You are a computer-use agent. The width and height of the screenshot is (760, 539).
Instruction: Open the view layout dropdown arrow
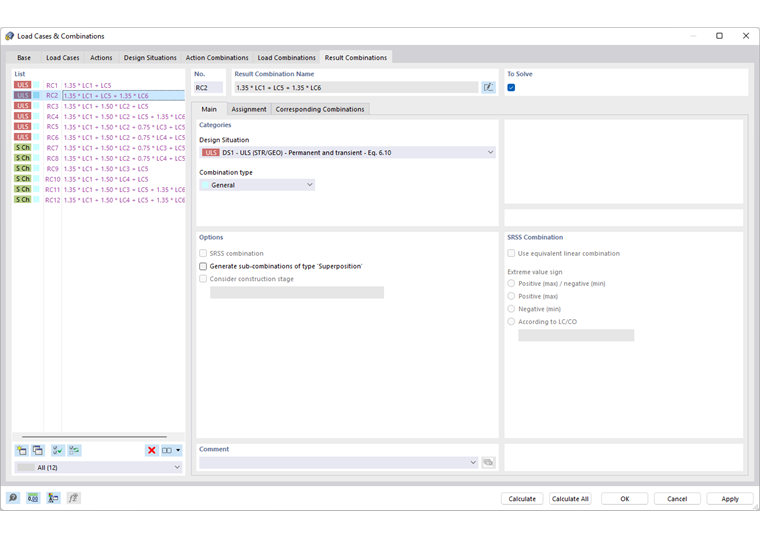tap(178, 450)
